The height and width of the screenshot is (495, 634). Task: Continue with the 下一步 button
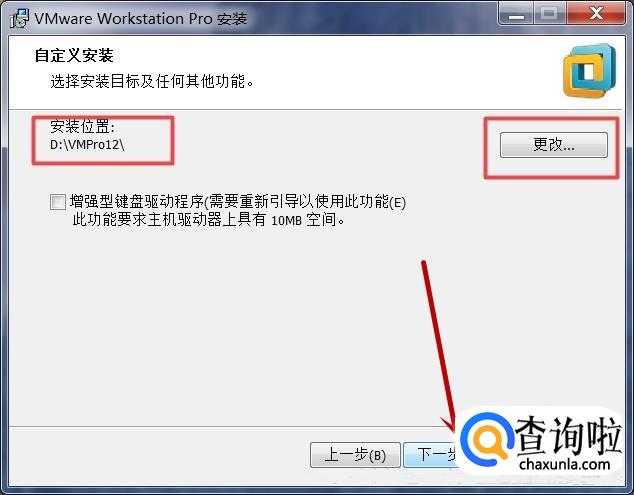tap(432, 455)
